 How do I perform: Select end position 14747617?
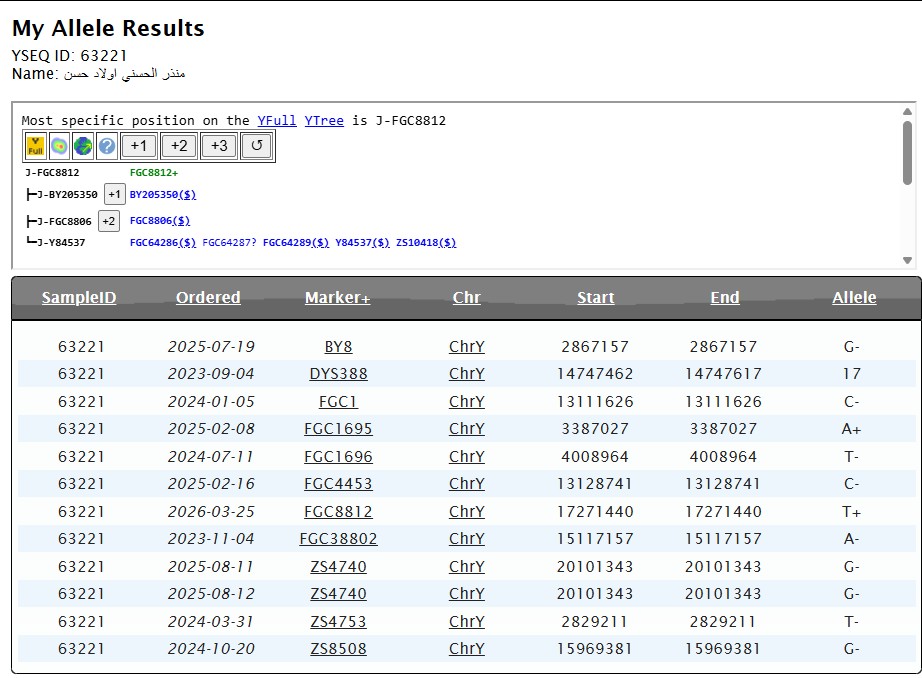[x=723, y=373]
